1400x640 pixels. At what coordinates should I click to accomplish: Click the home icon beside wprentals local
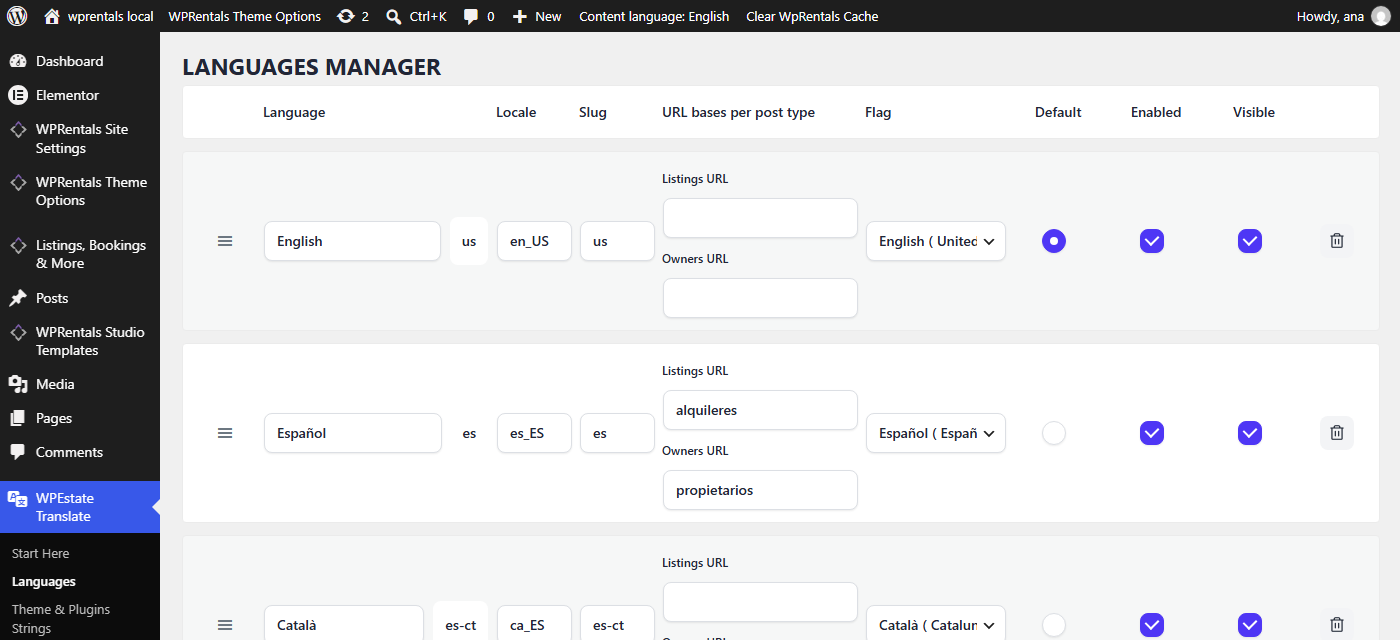(x=52, y=16)
